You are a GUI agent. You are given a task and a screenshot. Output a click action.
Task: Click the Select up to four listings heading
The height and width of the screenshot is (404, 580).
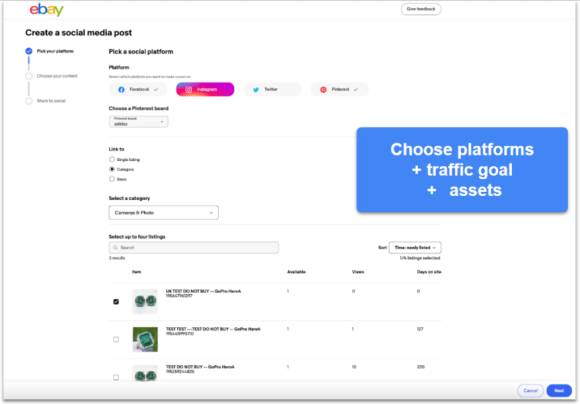point(137,237)
